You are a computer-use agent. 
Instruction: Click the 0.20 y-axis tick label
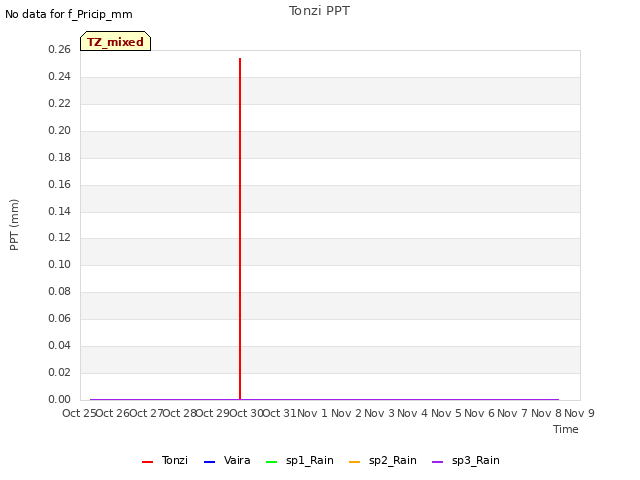pos(59,130)
